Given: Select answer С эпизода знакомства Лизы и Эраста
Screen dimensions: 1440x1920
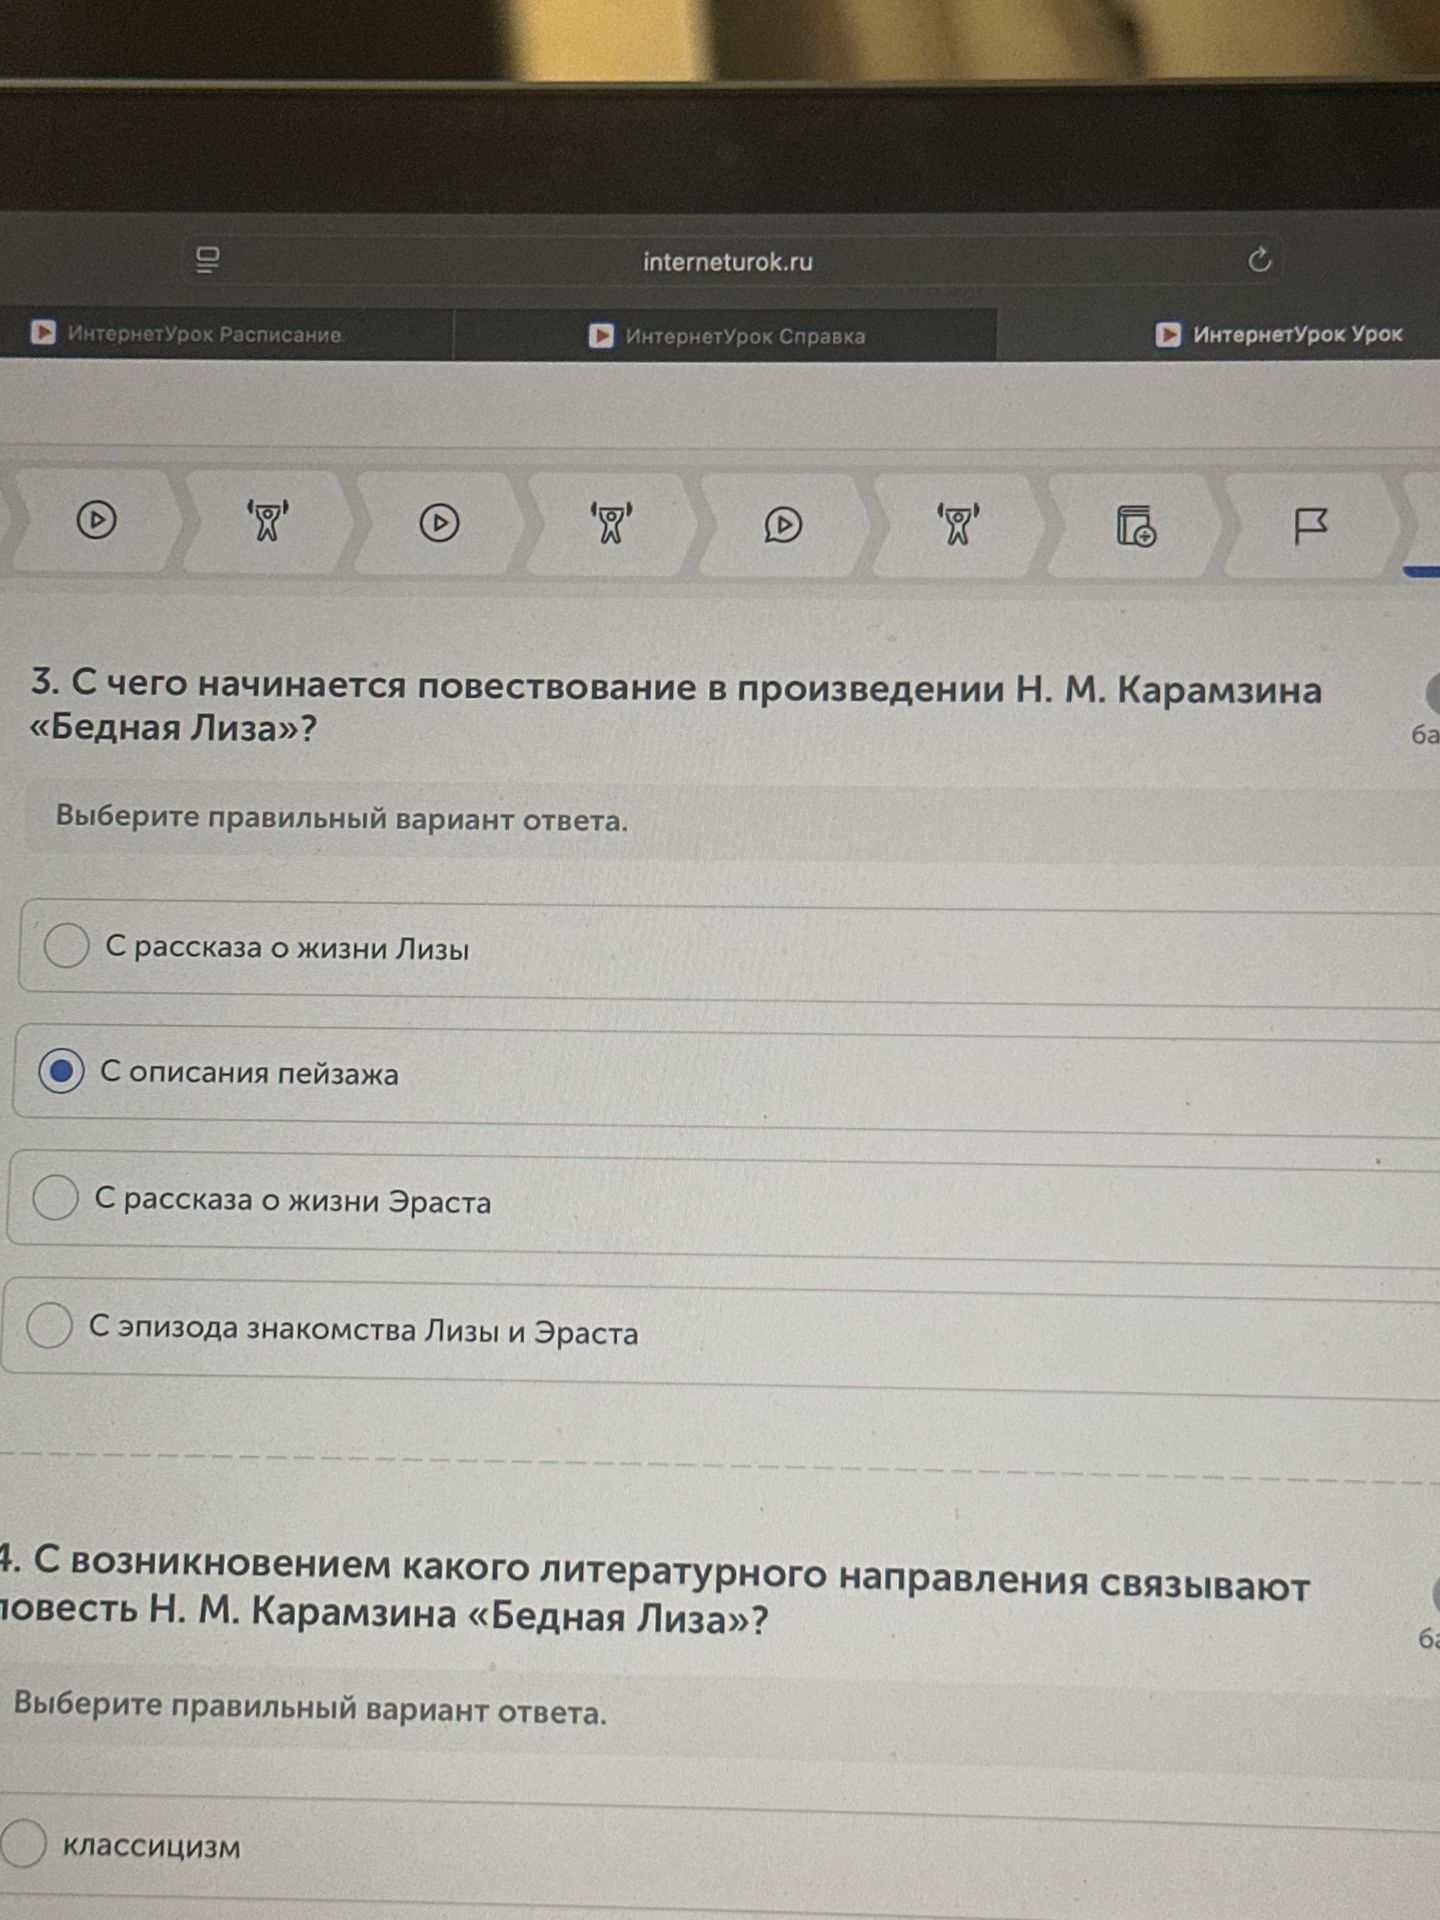Looking at the screenshot, I should pyautogui.click(x=722, y=1337).
